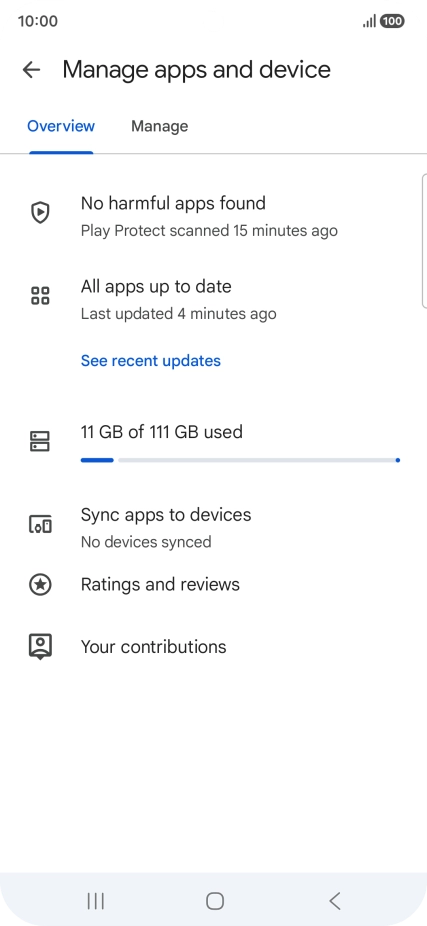Open All apps up to date entry
427x926 pixels.
[x=213, y=299]
